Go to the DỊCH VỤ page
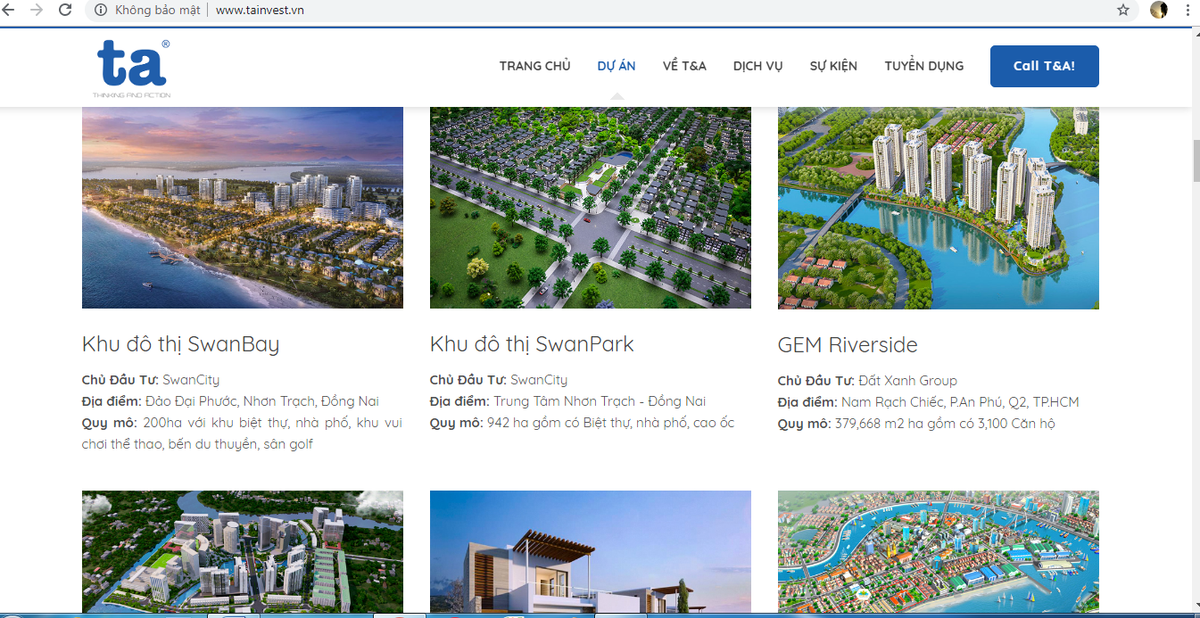The image size is (1200, 618). tap(758, 65)
